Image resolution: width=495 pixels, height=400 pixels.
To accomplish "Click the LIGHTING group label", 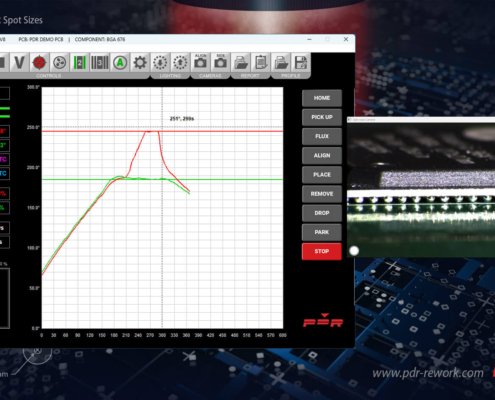I will (x=170, y=76).
